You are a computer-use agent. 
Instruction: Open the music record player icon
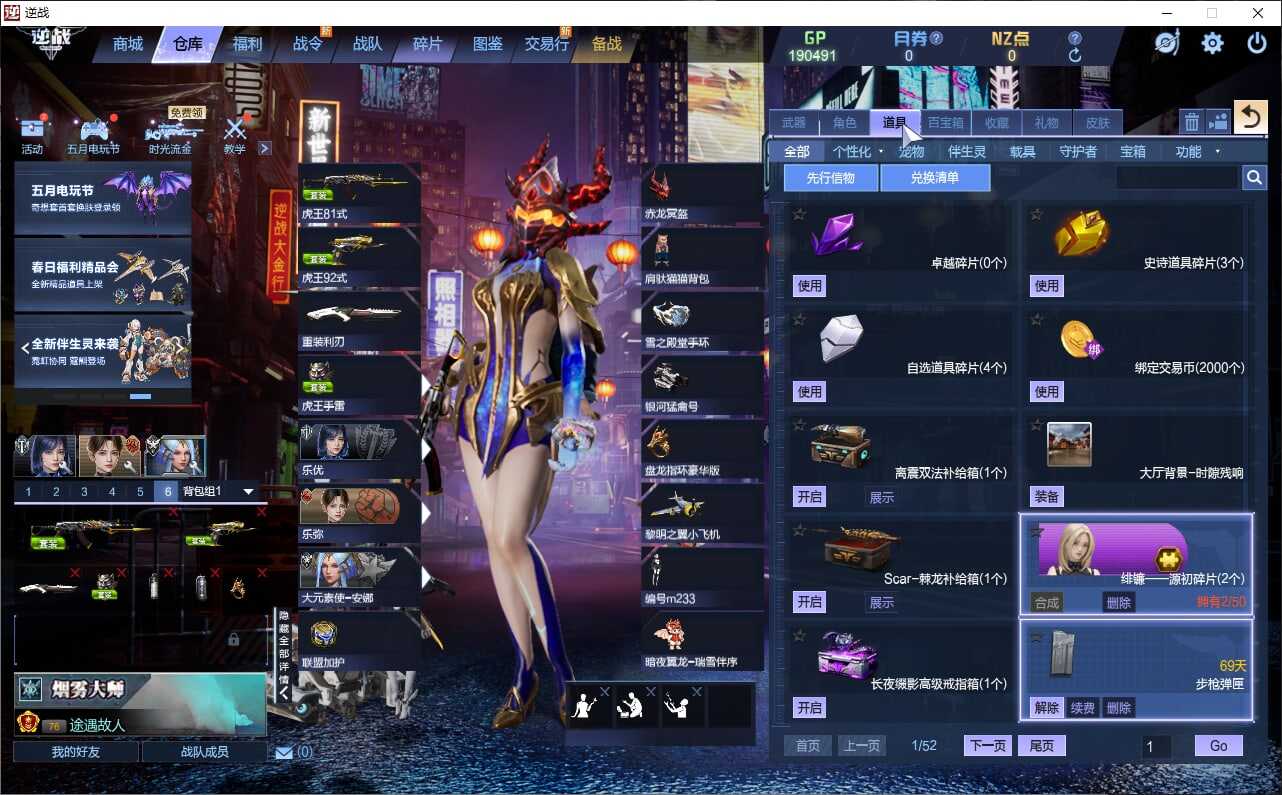point(1167,43)
